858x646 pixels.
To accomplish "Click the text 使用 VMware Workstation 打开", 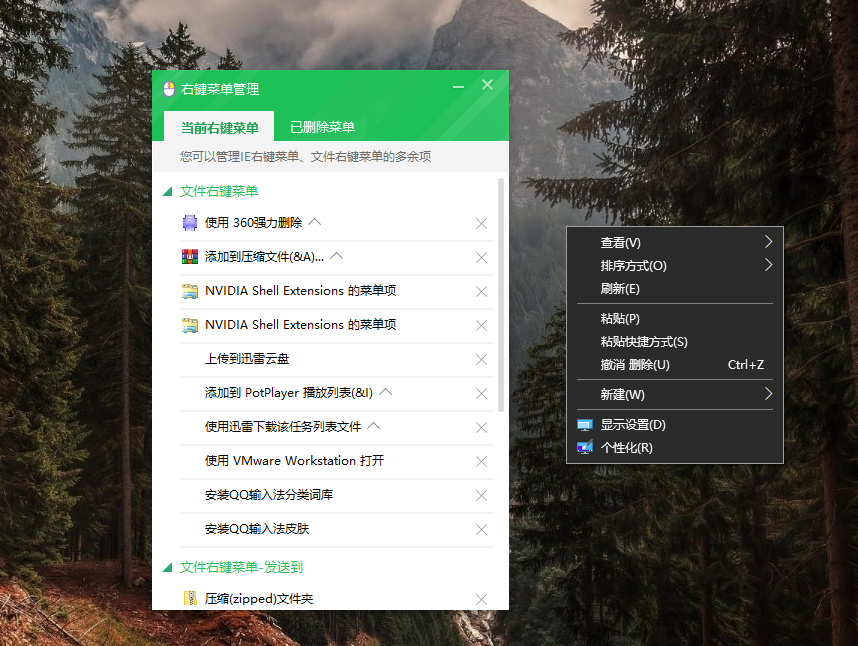I will pos(294,461).
